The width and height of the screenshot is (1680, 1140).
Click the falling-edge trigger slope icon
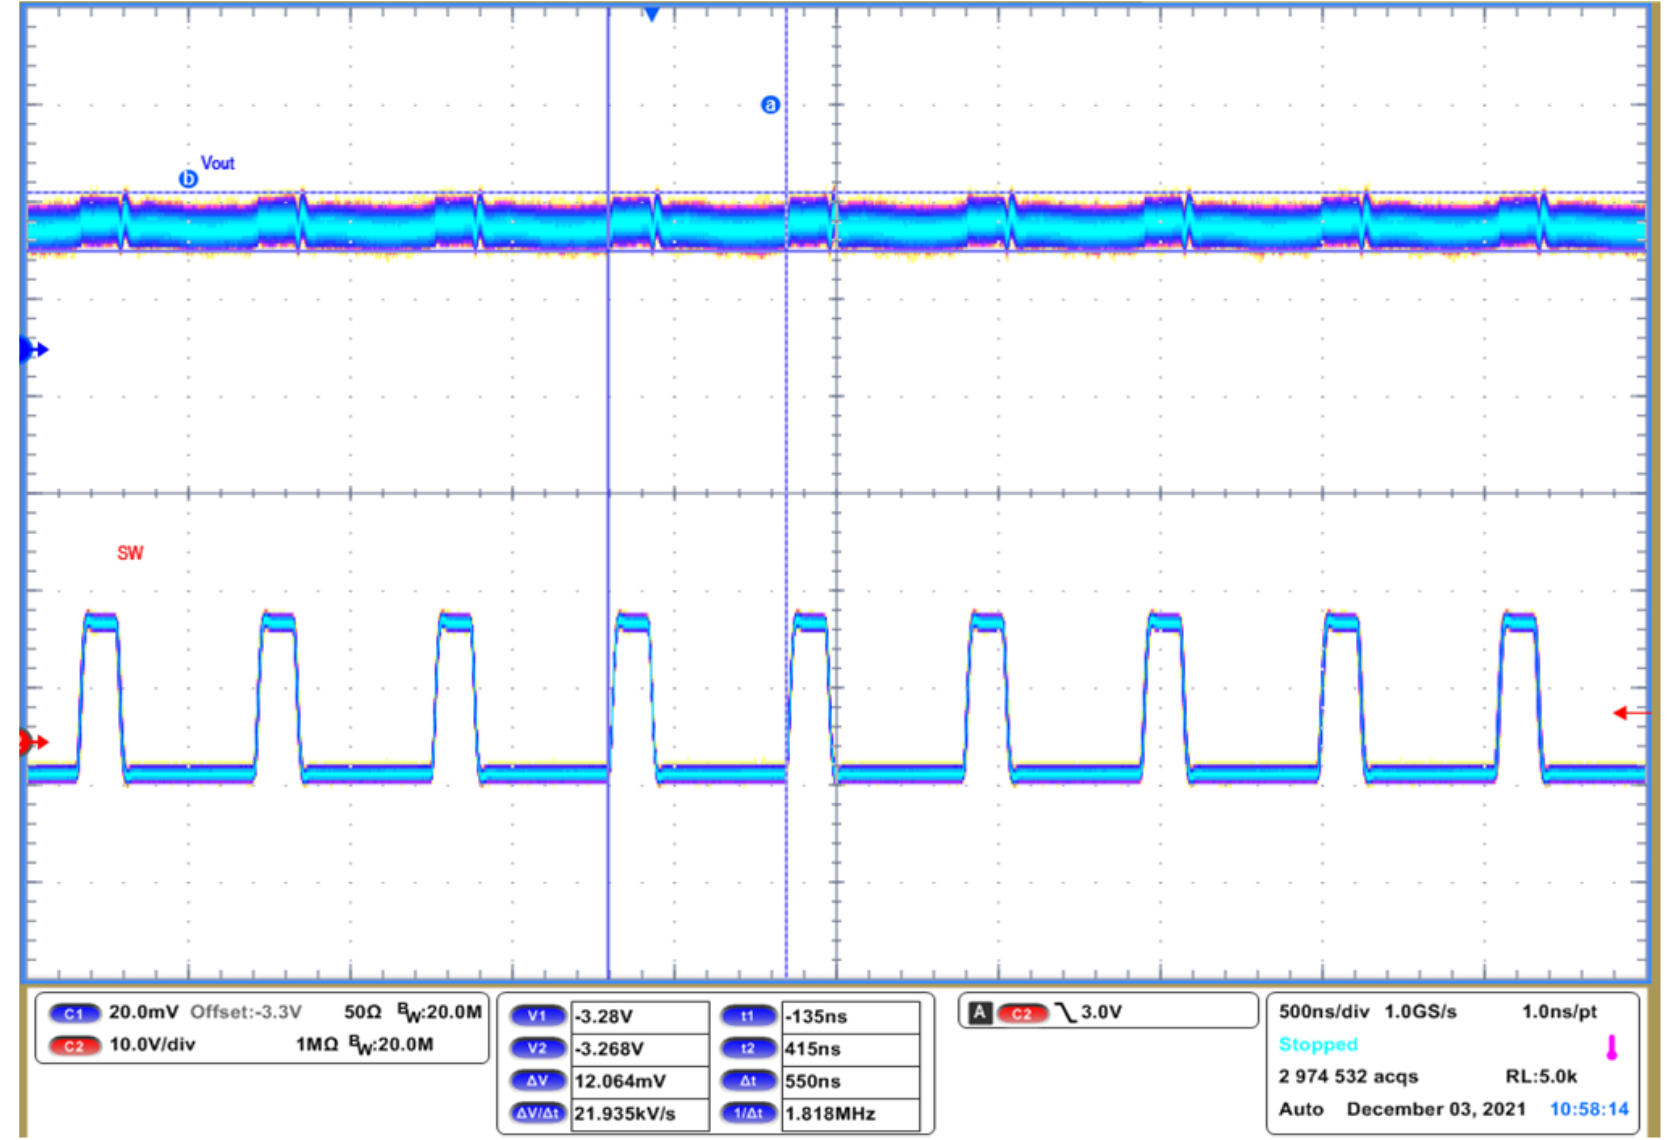click(1066, 1013)
